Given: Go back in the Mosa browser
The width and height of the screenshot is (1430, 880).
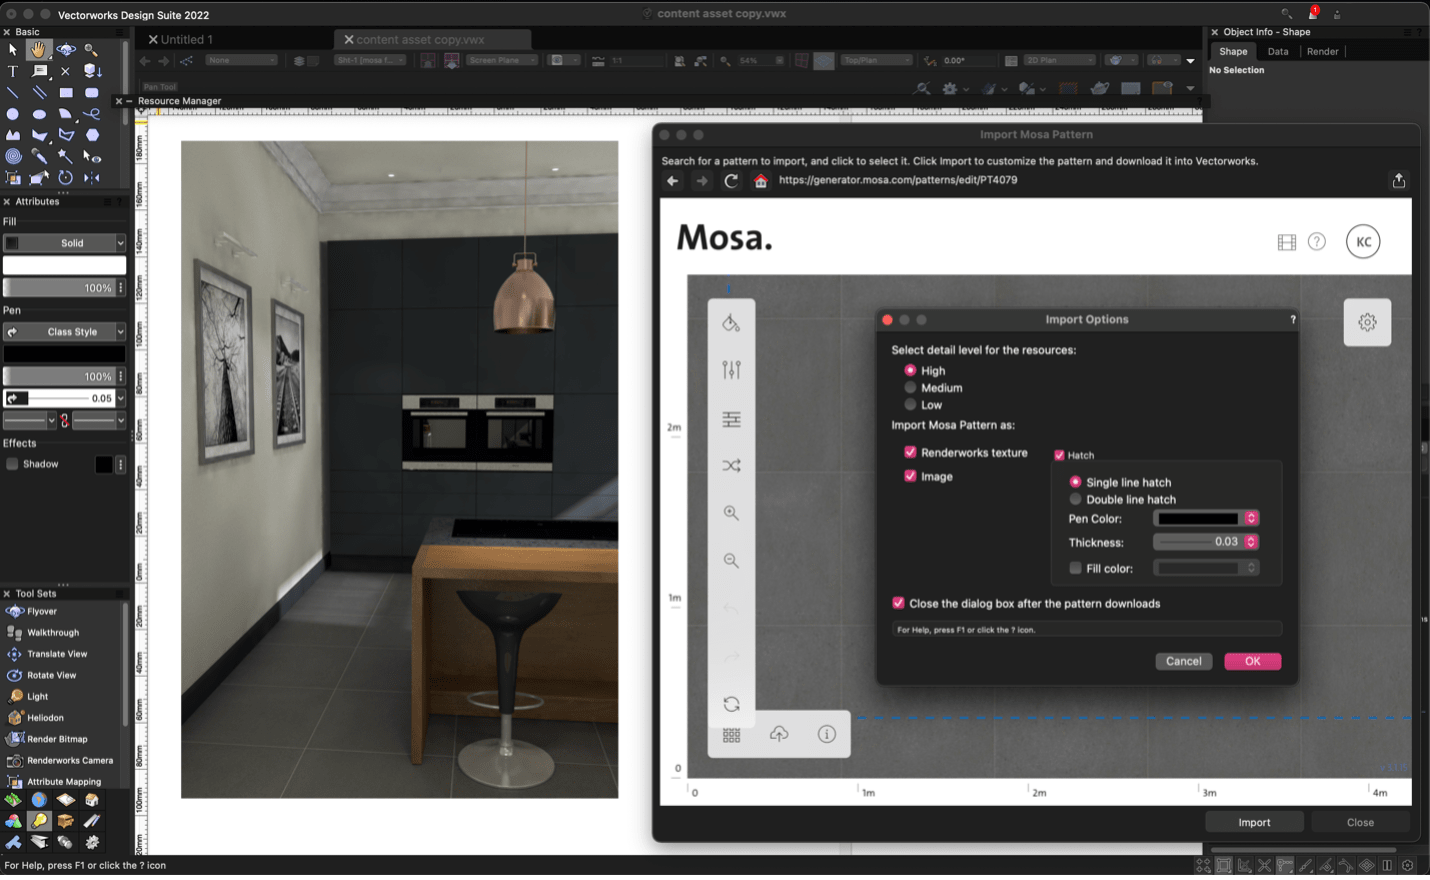Looking at the screenshot, I should tap(672, 181).
